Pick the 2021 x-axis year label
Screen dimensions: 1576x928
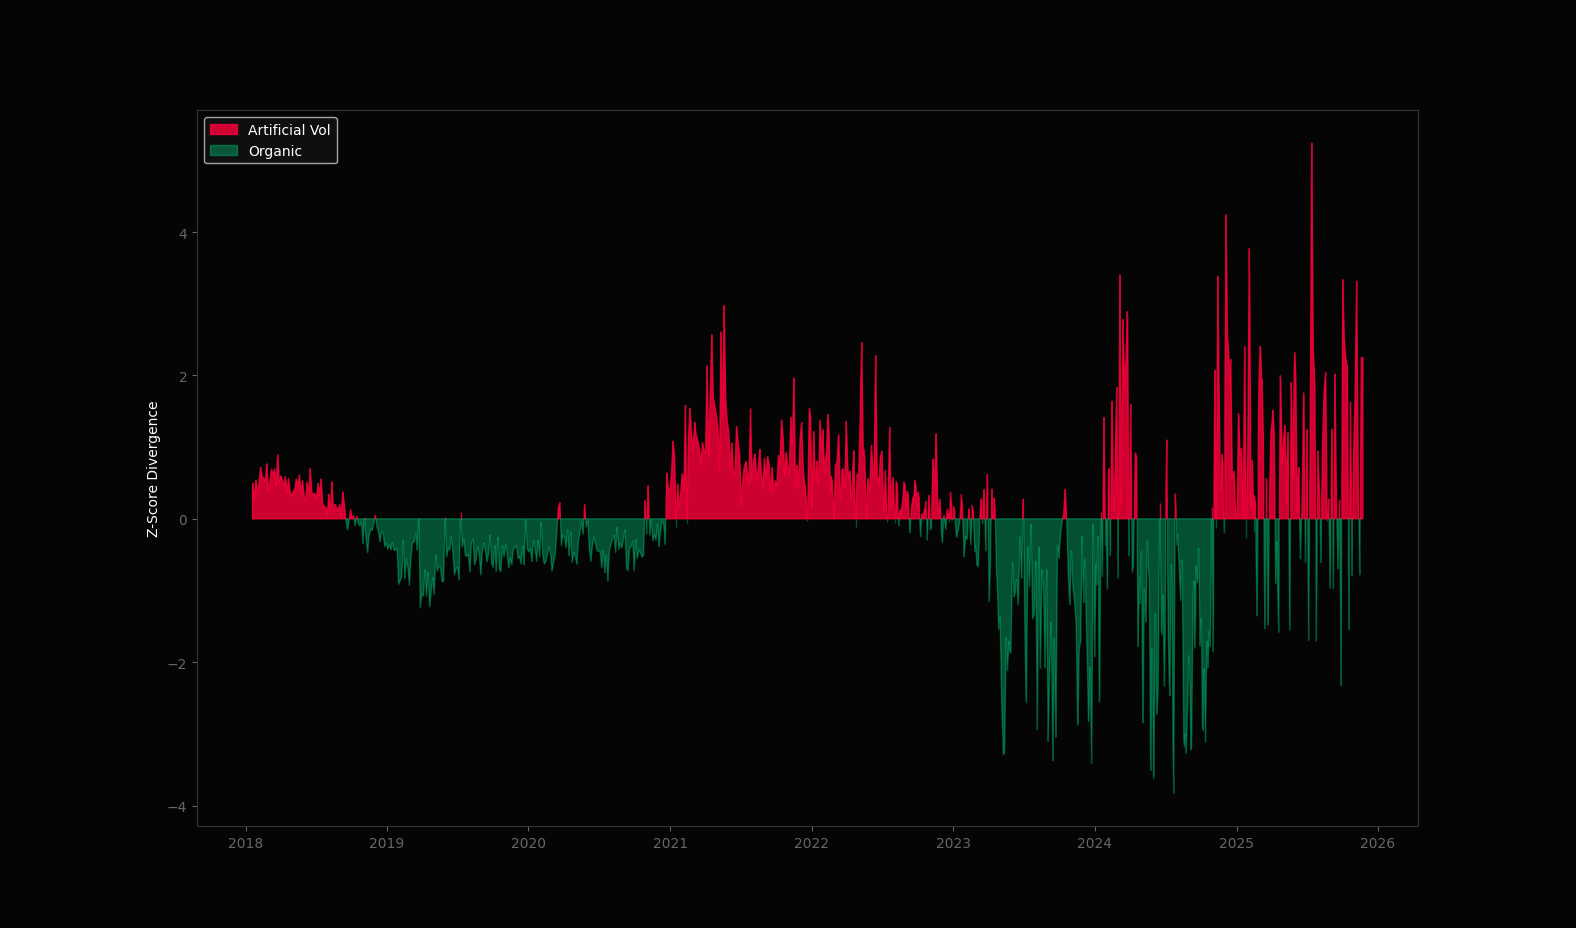point(670,843)
